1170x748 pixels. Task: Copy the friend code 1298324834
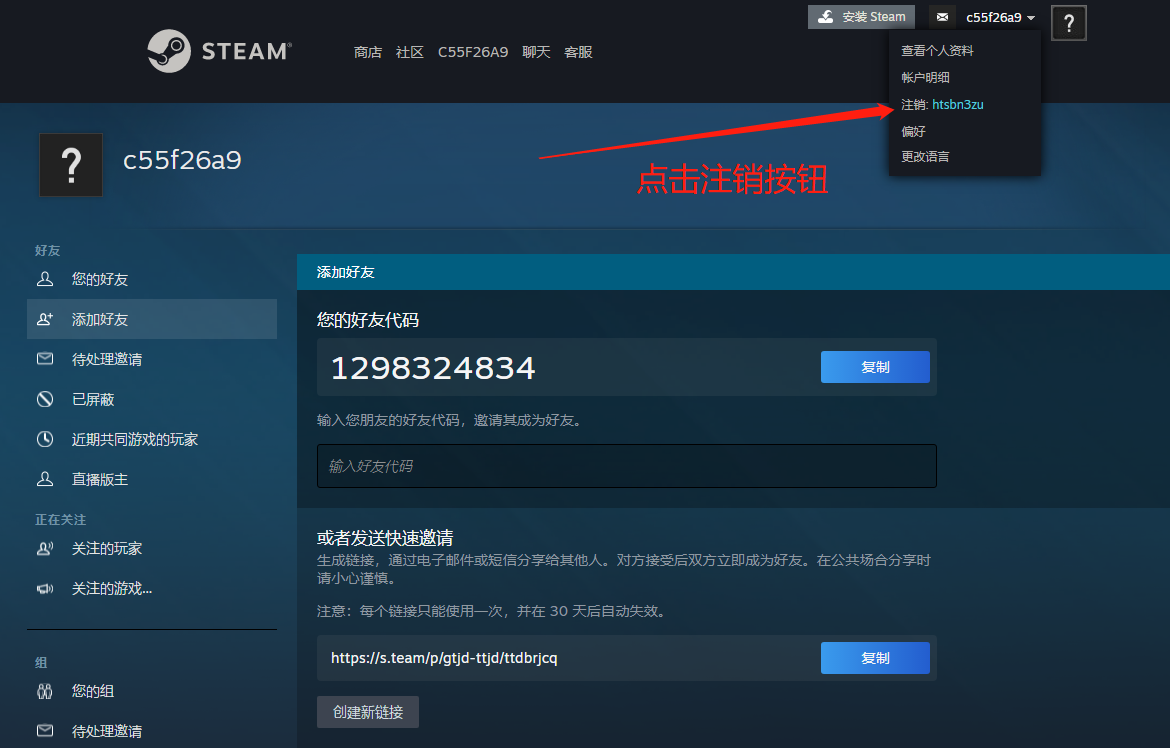tap(875, 367)
